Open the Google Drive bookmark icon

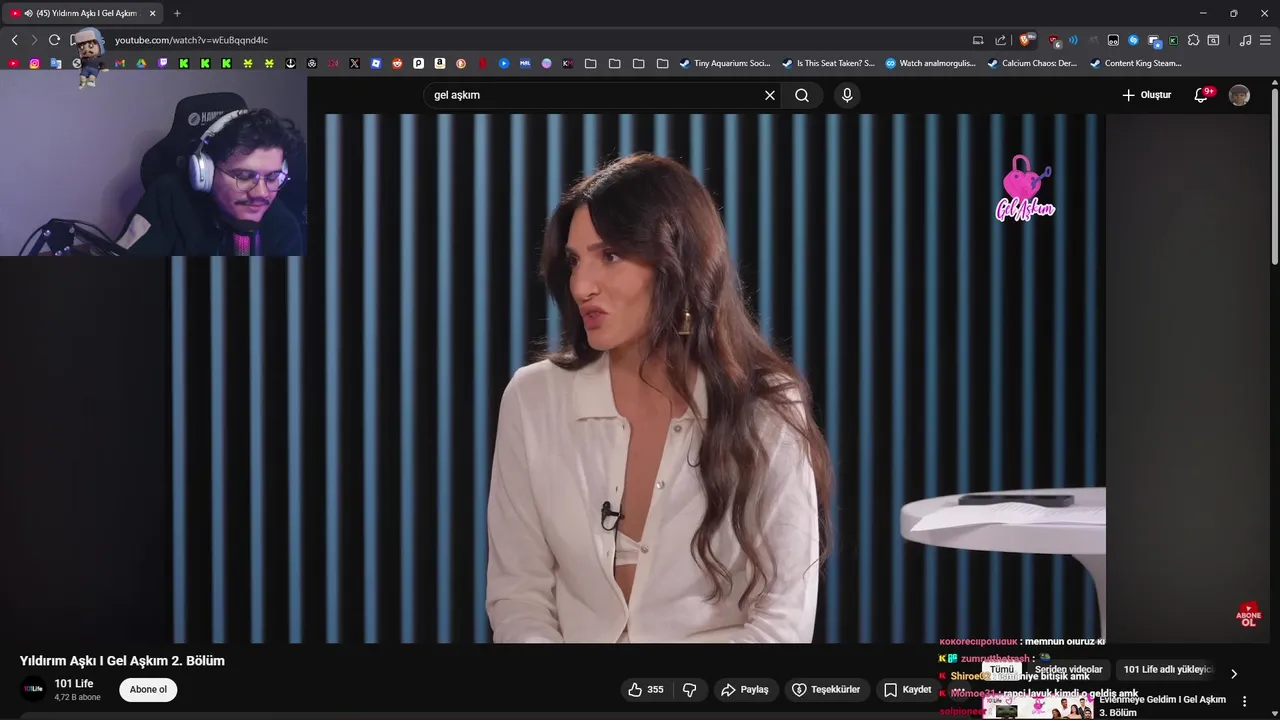[x=141, y=63]
